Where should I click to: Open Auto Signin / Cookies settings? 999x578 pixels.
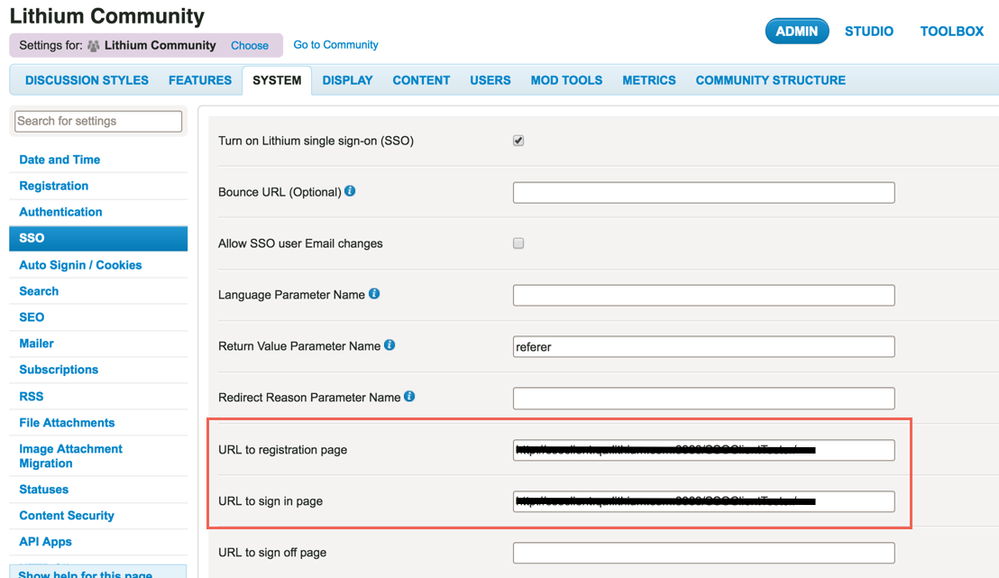click(x=80, y=265)
